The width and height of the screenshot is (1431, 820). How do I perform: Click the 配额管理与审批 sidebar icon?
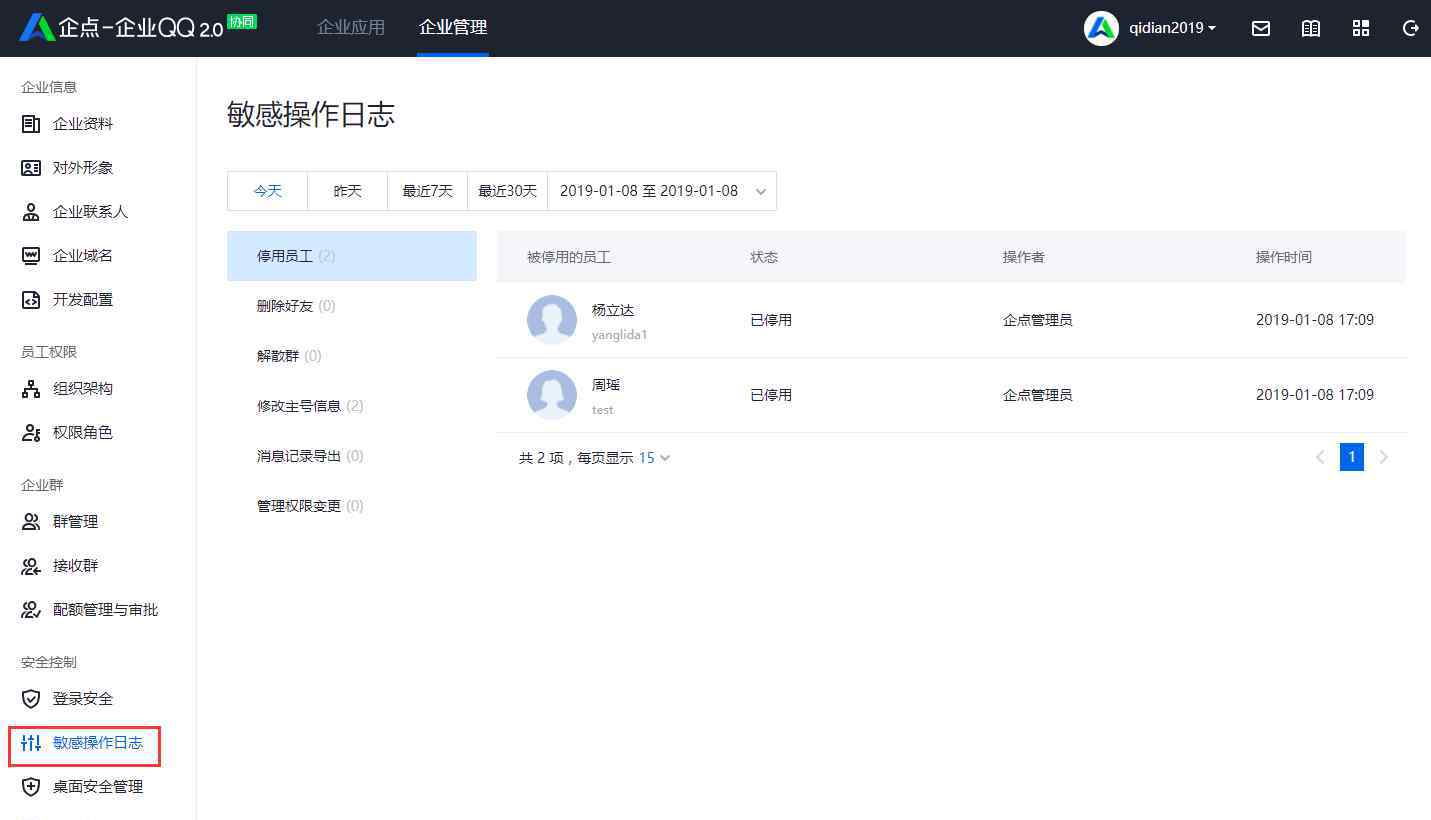coord(31,610)
